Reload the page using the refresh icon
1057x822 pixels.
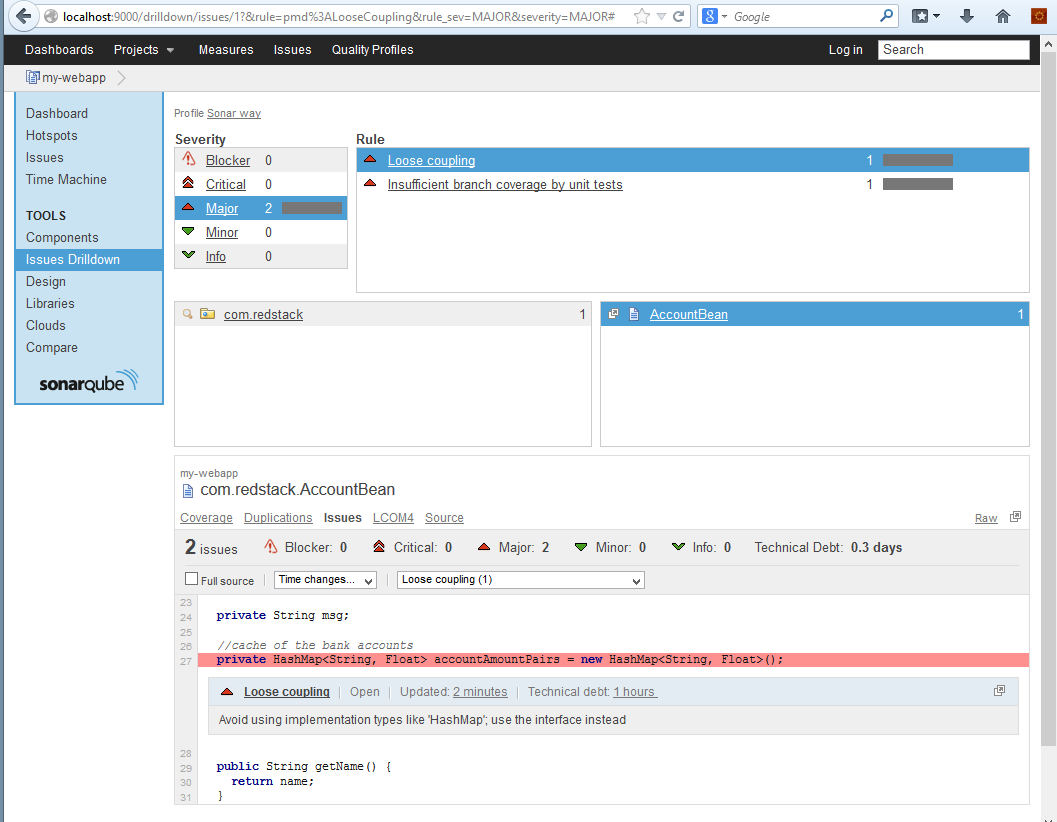(679, 17)
